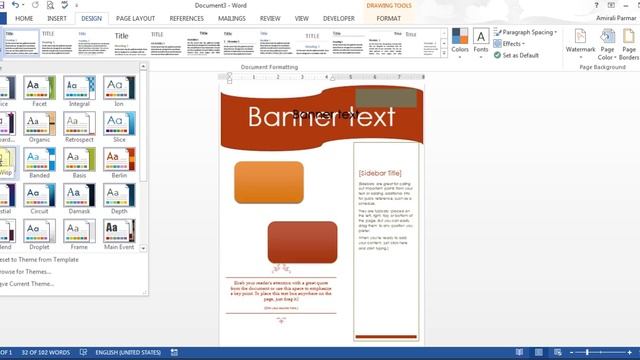The image size is (640, 360).
Task: Click the Redo icon in title bar
Action: pos(35,5)
